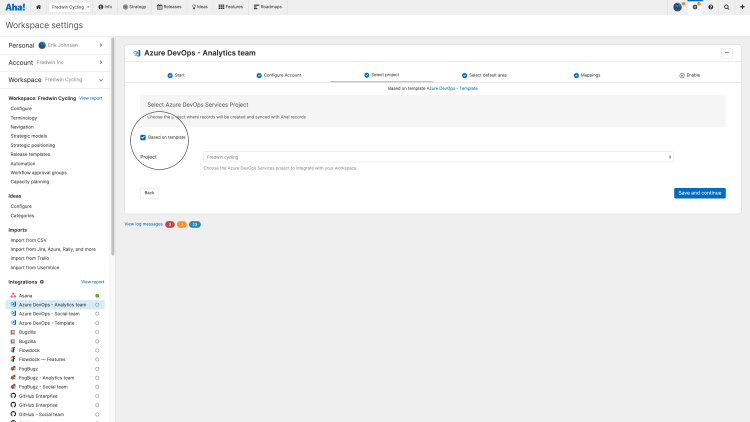Click Azure DevOps - Social team status circle
750x422 pixels.
click(97, 314)
